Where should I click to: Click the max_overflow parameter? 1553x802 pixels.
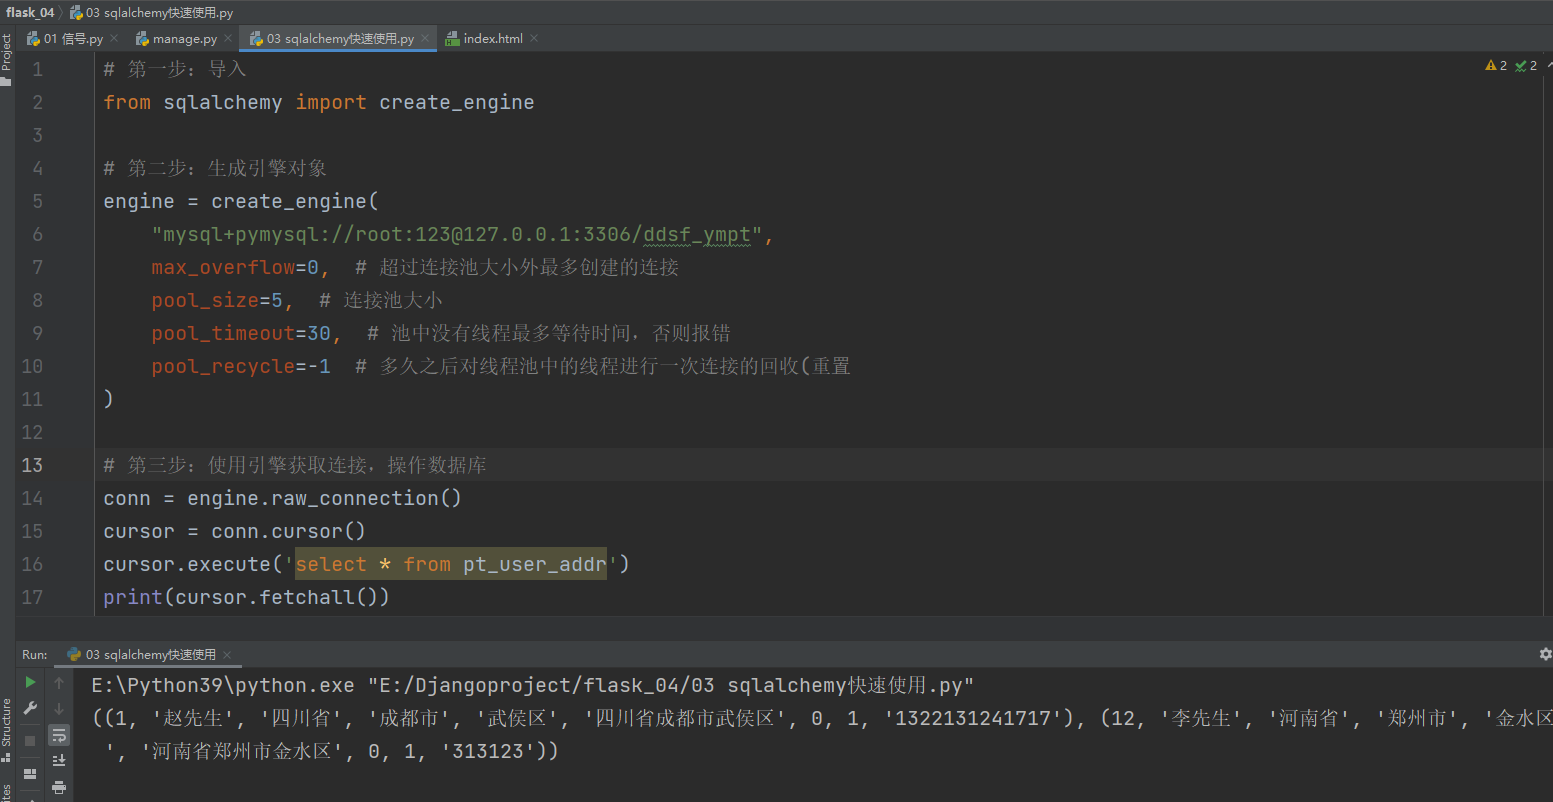tap(223, 267)
